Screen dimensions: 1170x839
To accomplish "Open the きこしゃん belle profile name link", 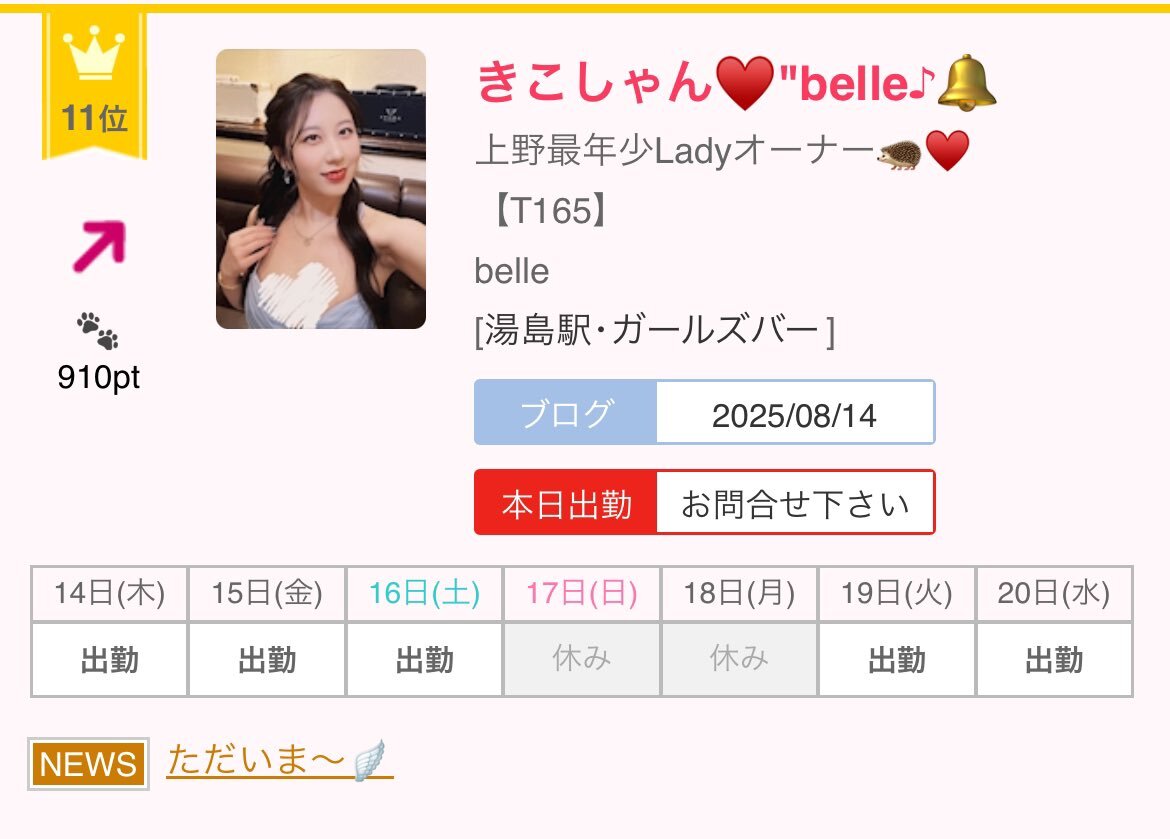I will [x=736, y=83].
